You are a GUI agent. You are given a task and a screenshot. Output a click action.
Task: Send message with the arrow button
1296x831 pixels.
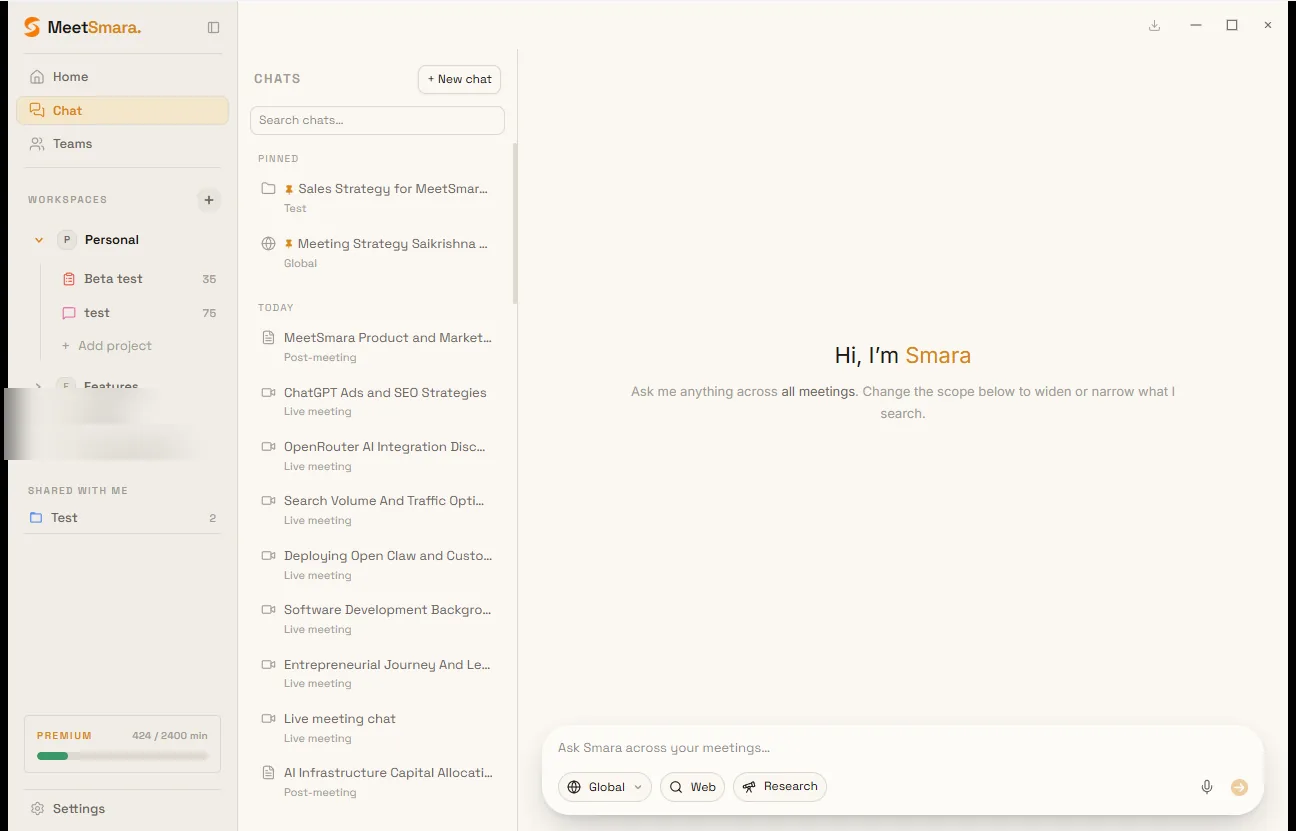[1239, 787]
